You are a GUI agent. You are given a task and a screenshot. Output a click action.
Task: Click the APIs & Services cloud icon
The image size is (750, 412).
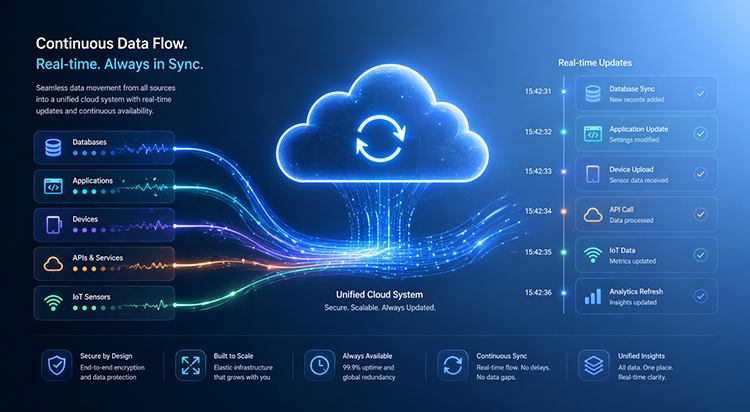coord(53,264)
